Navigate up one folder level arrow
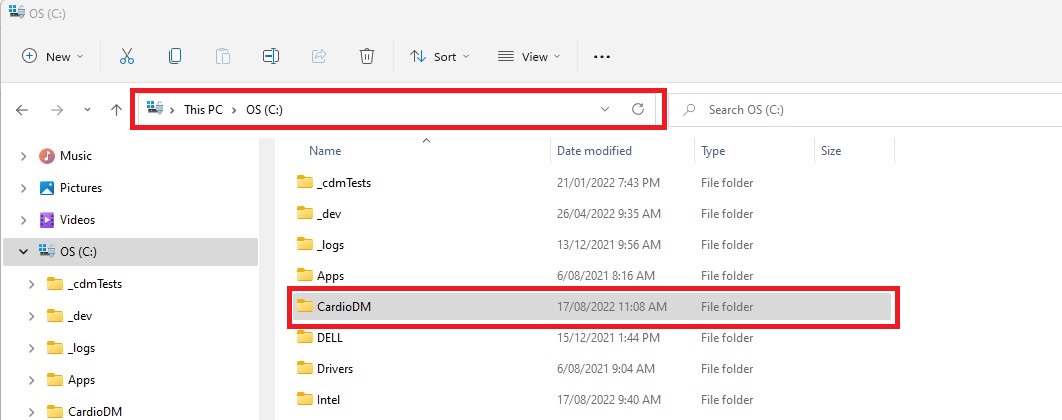The width and height of the screenshot is (1062, 420). click(x=117, y=110)
